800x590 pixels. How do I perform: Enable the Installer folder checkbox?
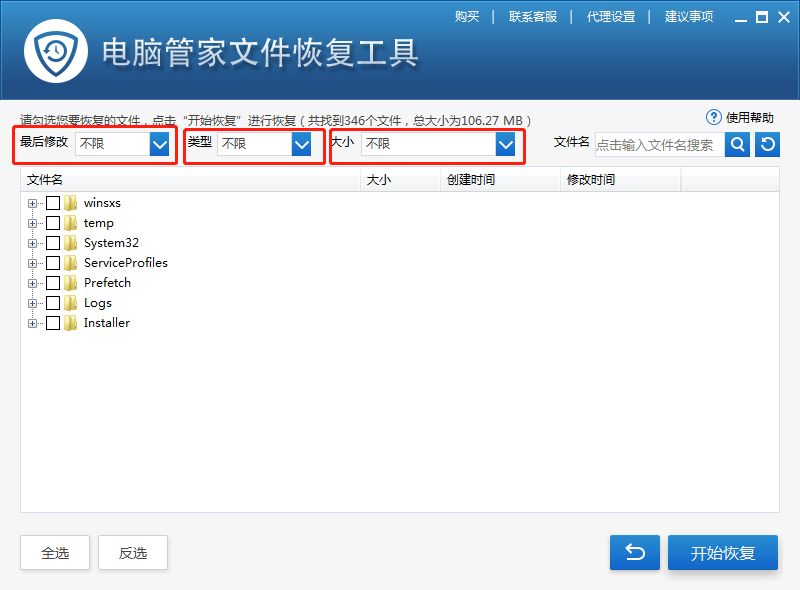(53, 323)
